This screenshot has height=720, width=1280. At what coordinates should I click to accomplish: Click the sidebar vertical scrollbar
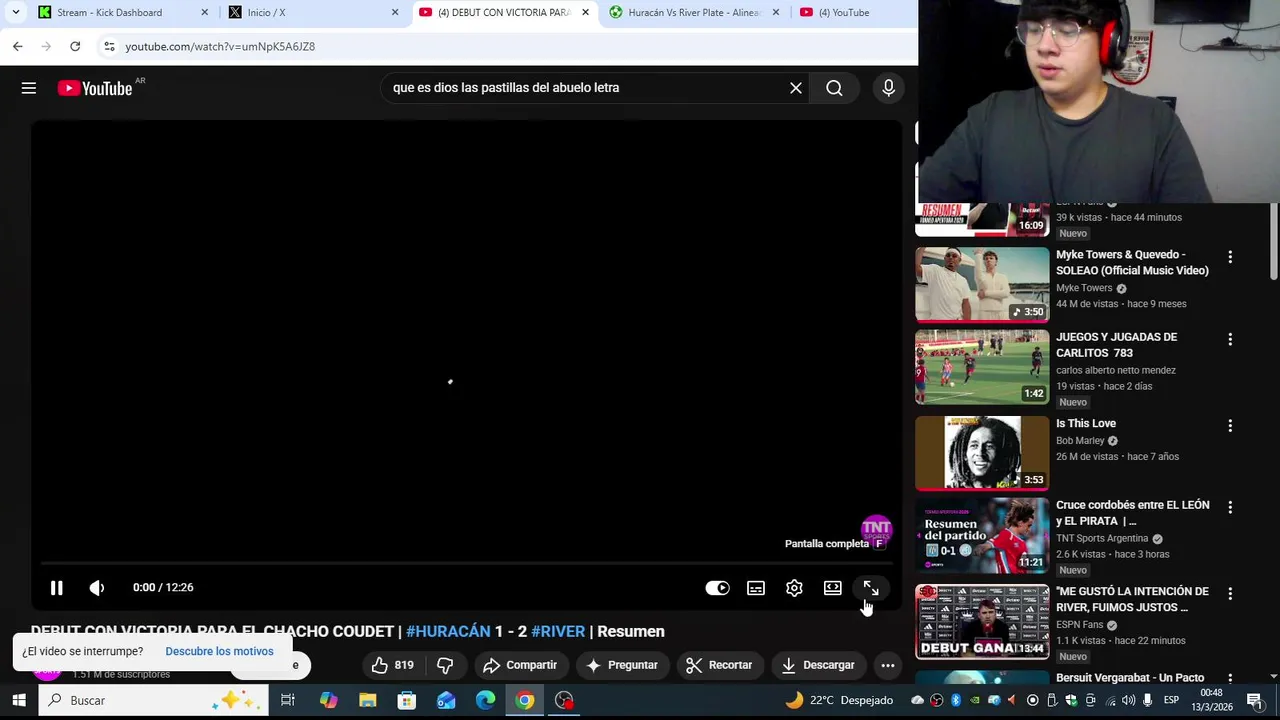click(x=1274, y=240)
